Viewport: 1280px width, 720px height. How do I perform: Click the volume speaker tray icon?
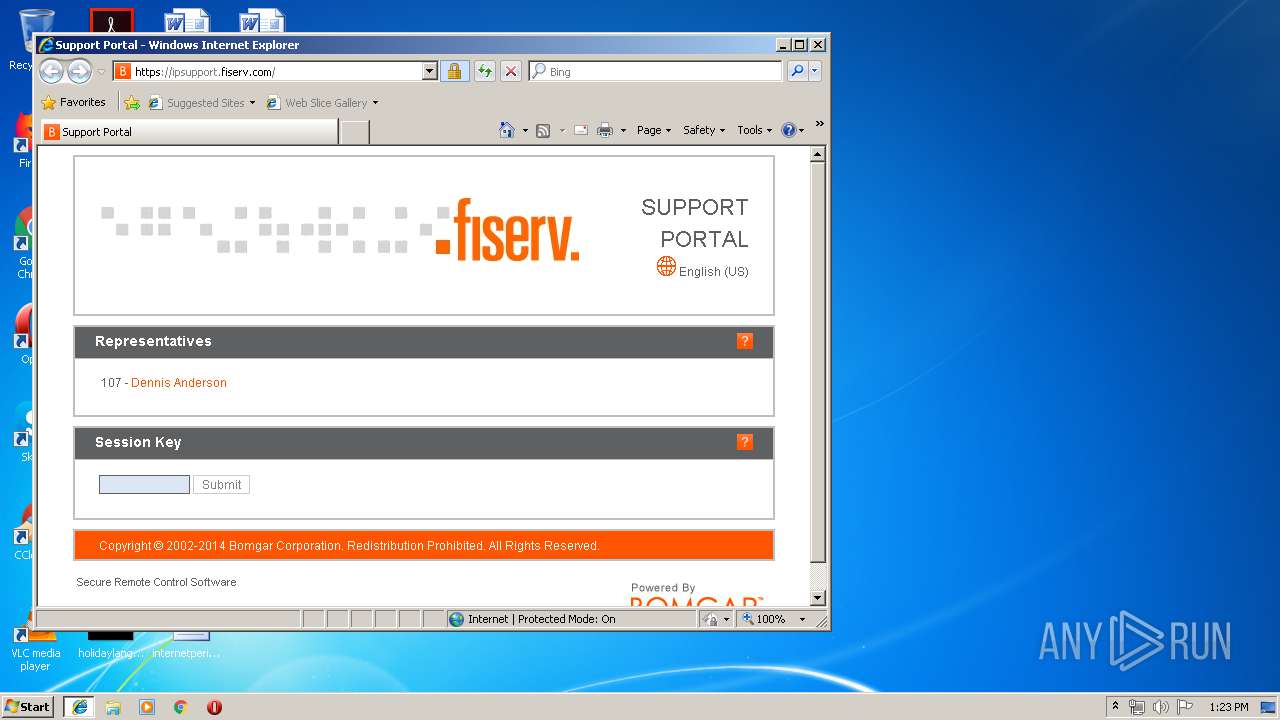(x=1161, y=707)
